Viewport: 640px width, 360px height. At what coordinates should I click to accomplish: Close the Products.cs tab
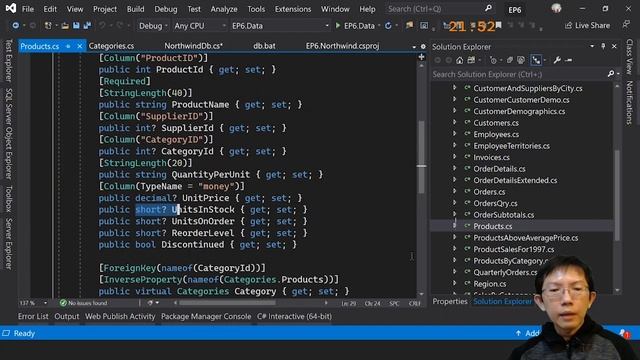click(x=80, y=46)
